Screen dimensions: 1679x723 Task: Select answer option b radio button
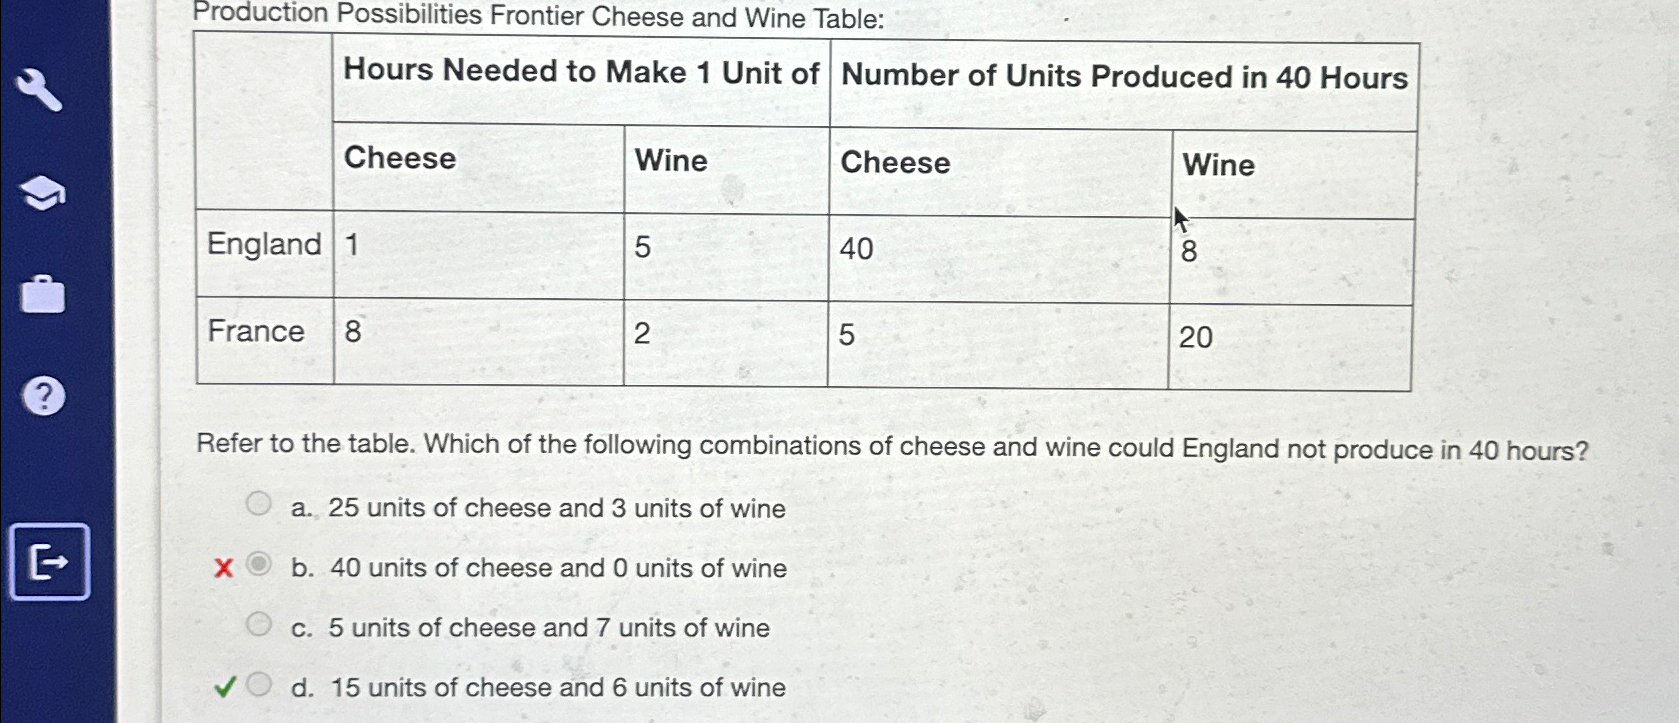pyautogui.click(x=258, y=567)
